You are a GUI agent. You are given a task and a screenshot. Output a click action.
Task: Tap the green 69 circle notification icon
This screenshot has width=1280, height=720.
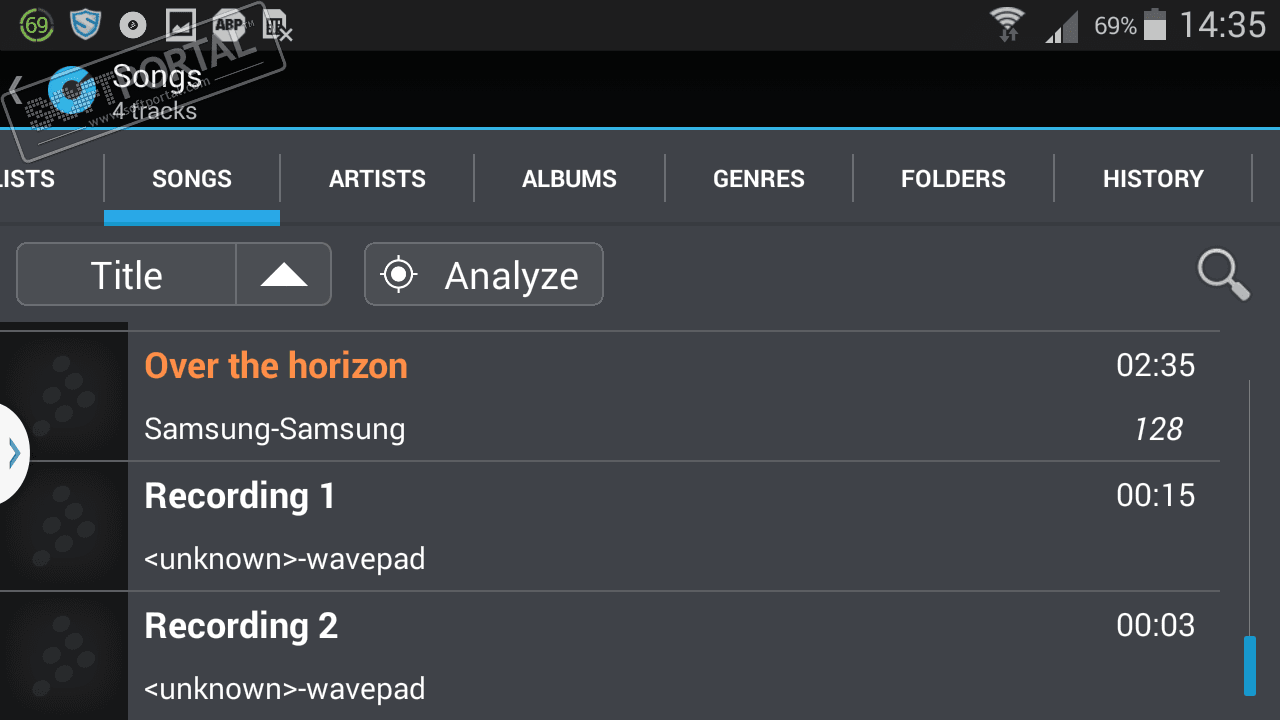36,25
